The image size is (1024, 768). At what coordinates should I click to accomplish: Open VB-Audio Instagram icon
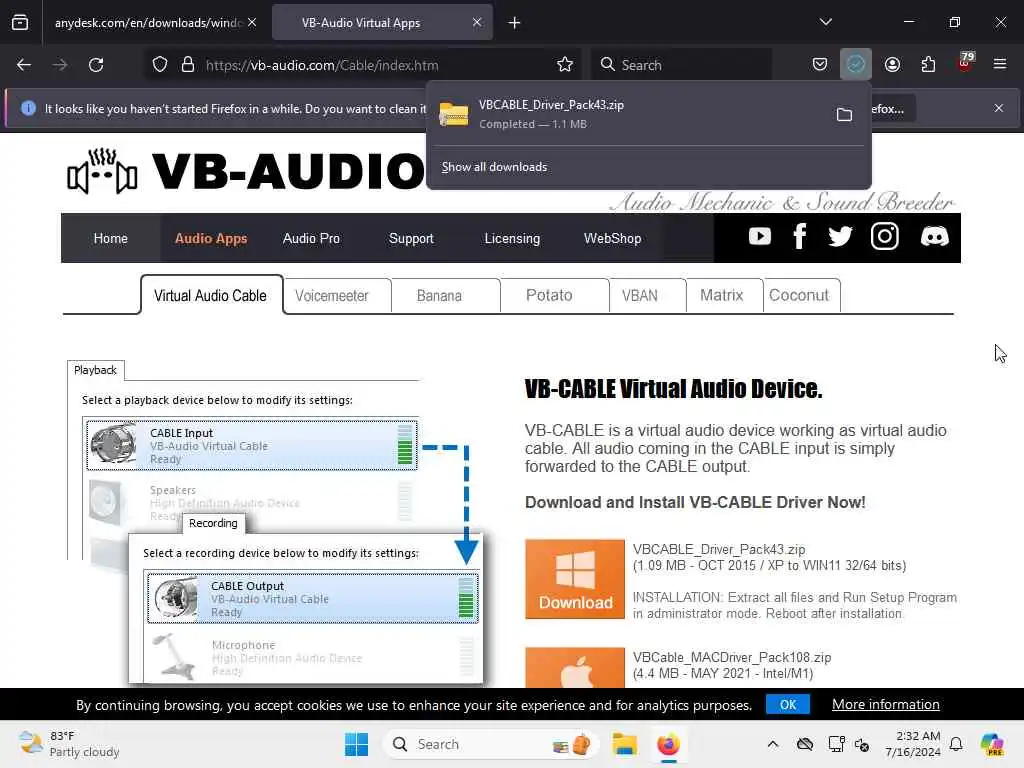(885, 236)
